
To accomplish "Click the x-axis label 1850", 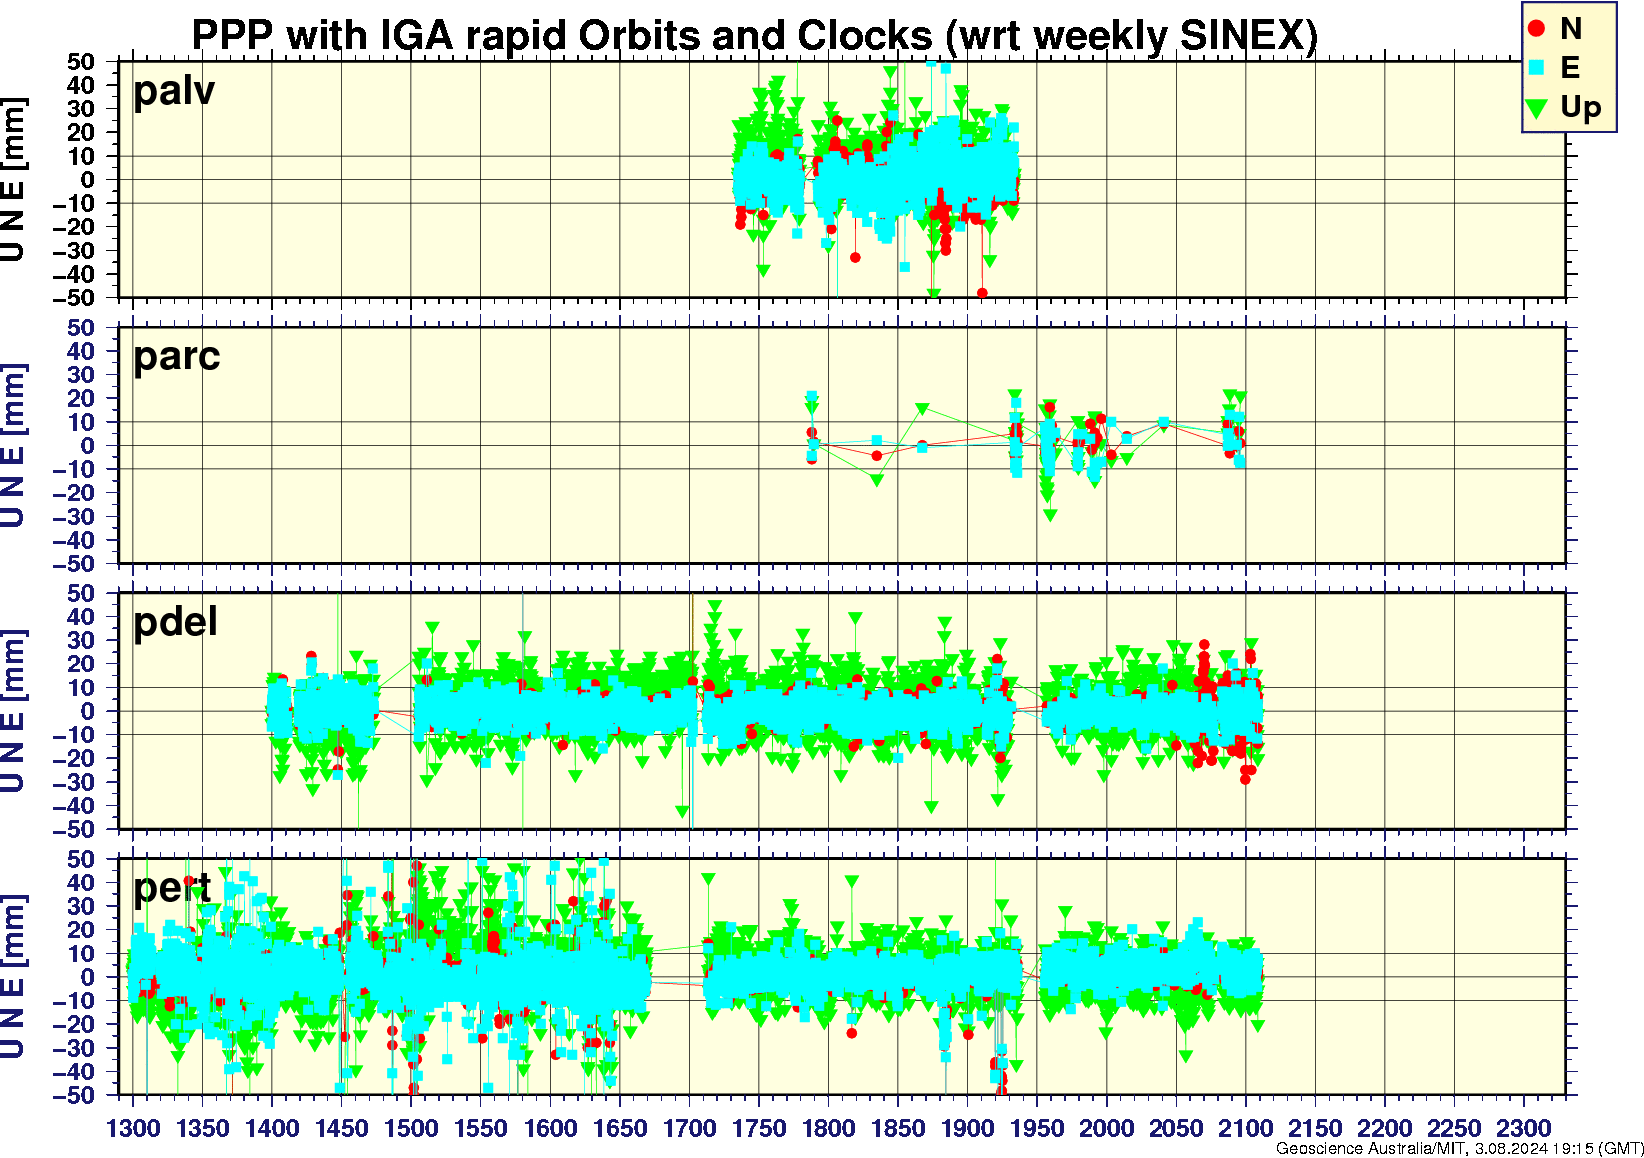I will click(897, 1128).
